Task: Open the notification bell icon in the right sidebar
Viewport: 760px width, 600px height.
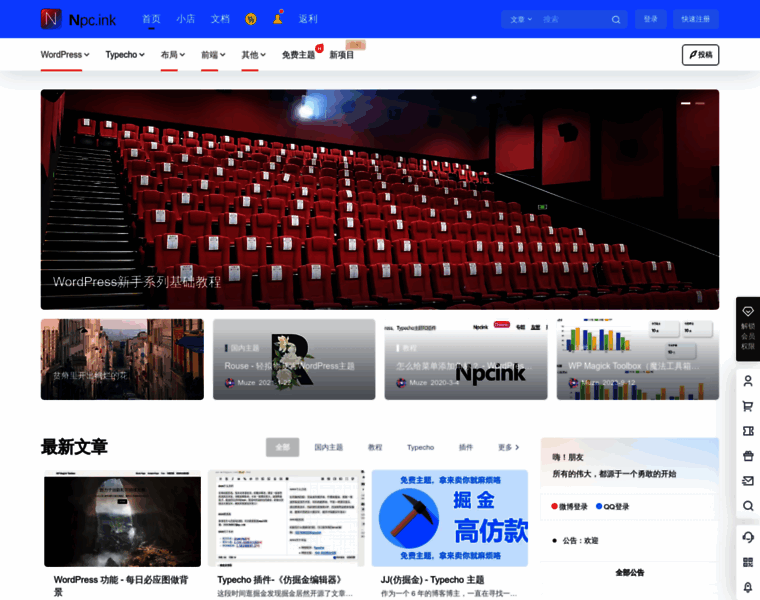Action: tap(748, 587)
